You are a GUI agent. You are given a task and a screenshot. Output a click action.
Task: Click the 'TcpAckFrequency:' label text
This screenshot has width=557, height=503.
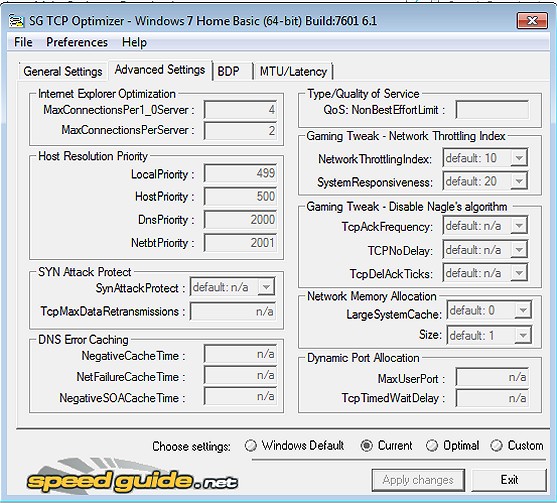[x=387, y=227]
